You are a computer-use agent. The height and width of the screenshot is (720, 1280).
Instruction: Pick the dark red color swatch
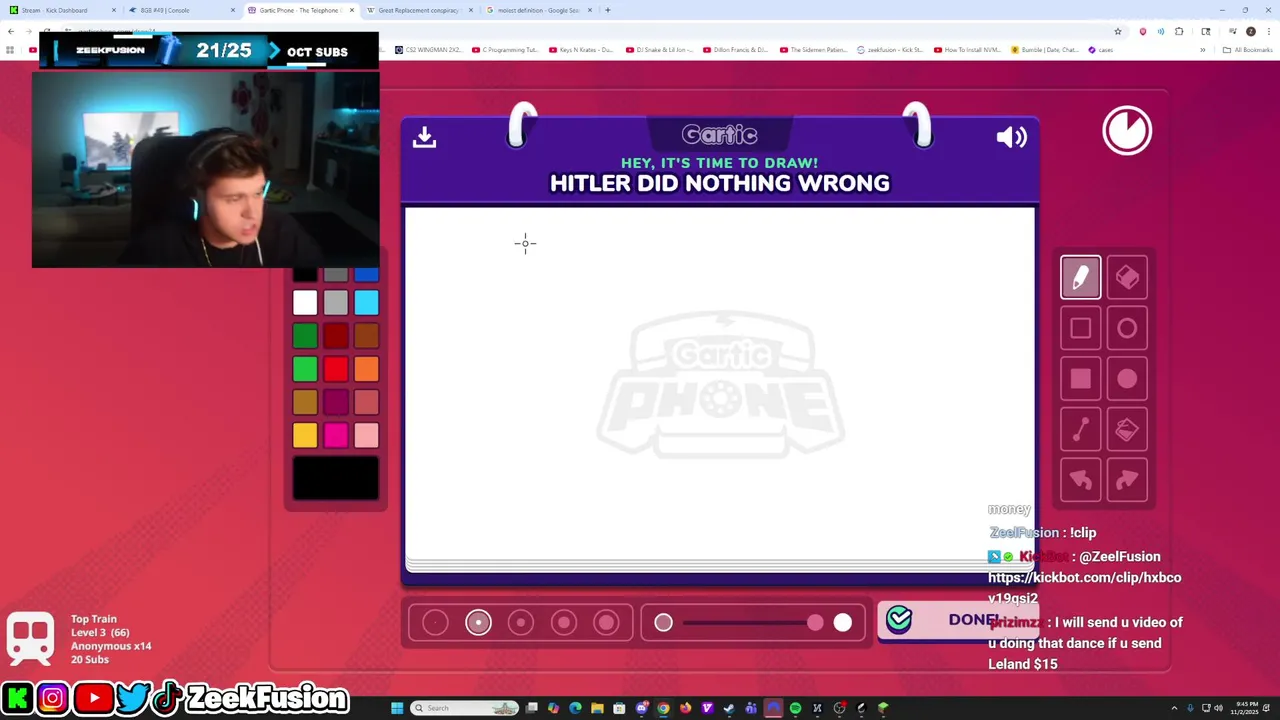point(336,336)
